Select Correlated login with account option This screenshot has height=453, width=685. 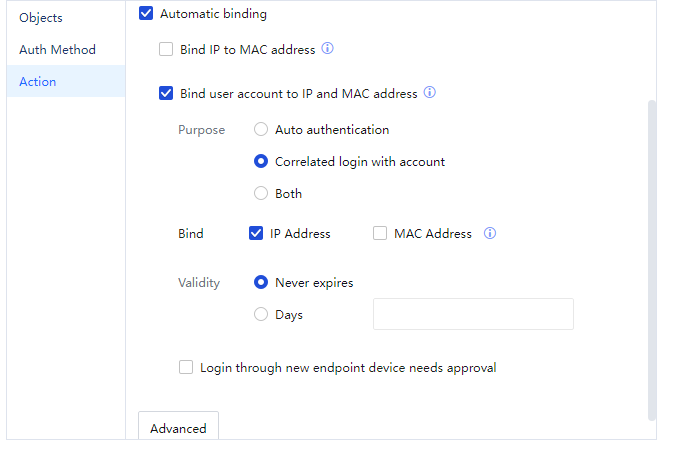click(261, 162)
